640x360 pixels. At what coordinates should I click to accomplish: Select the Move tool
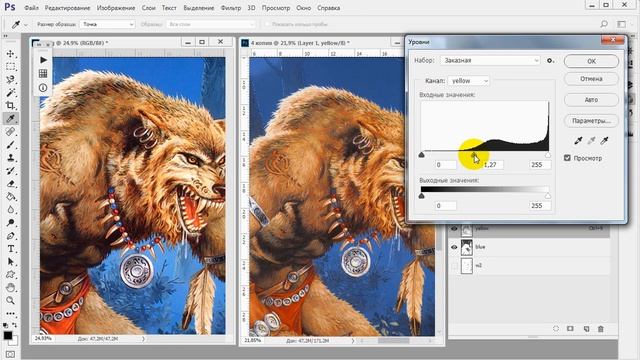[x=11, y=53]
